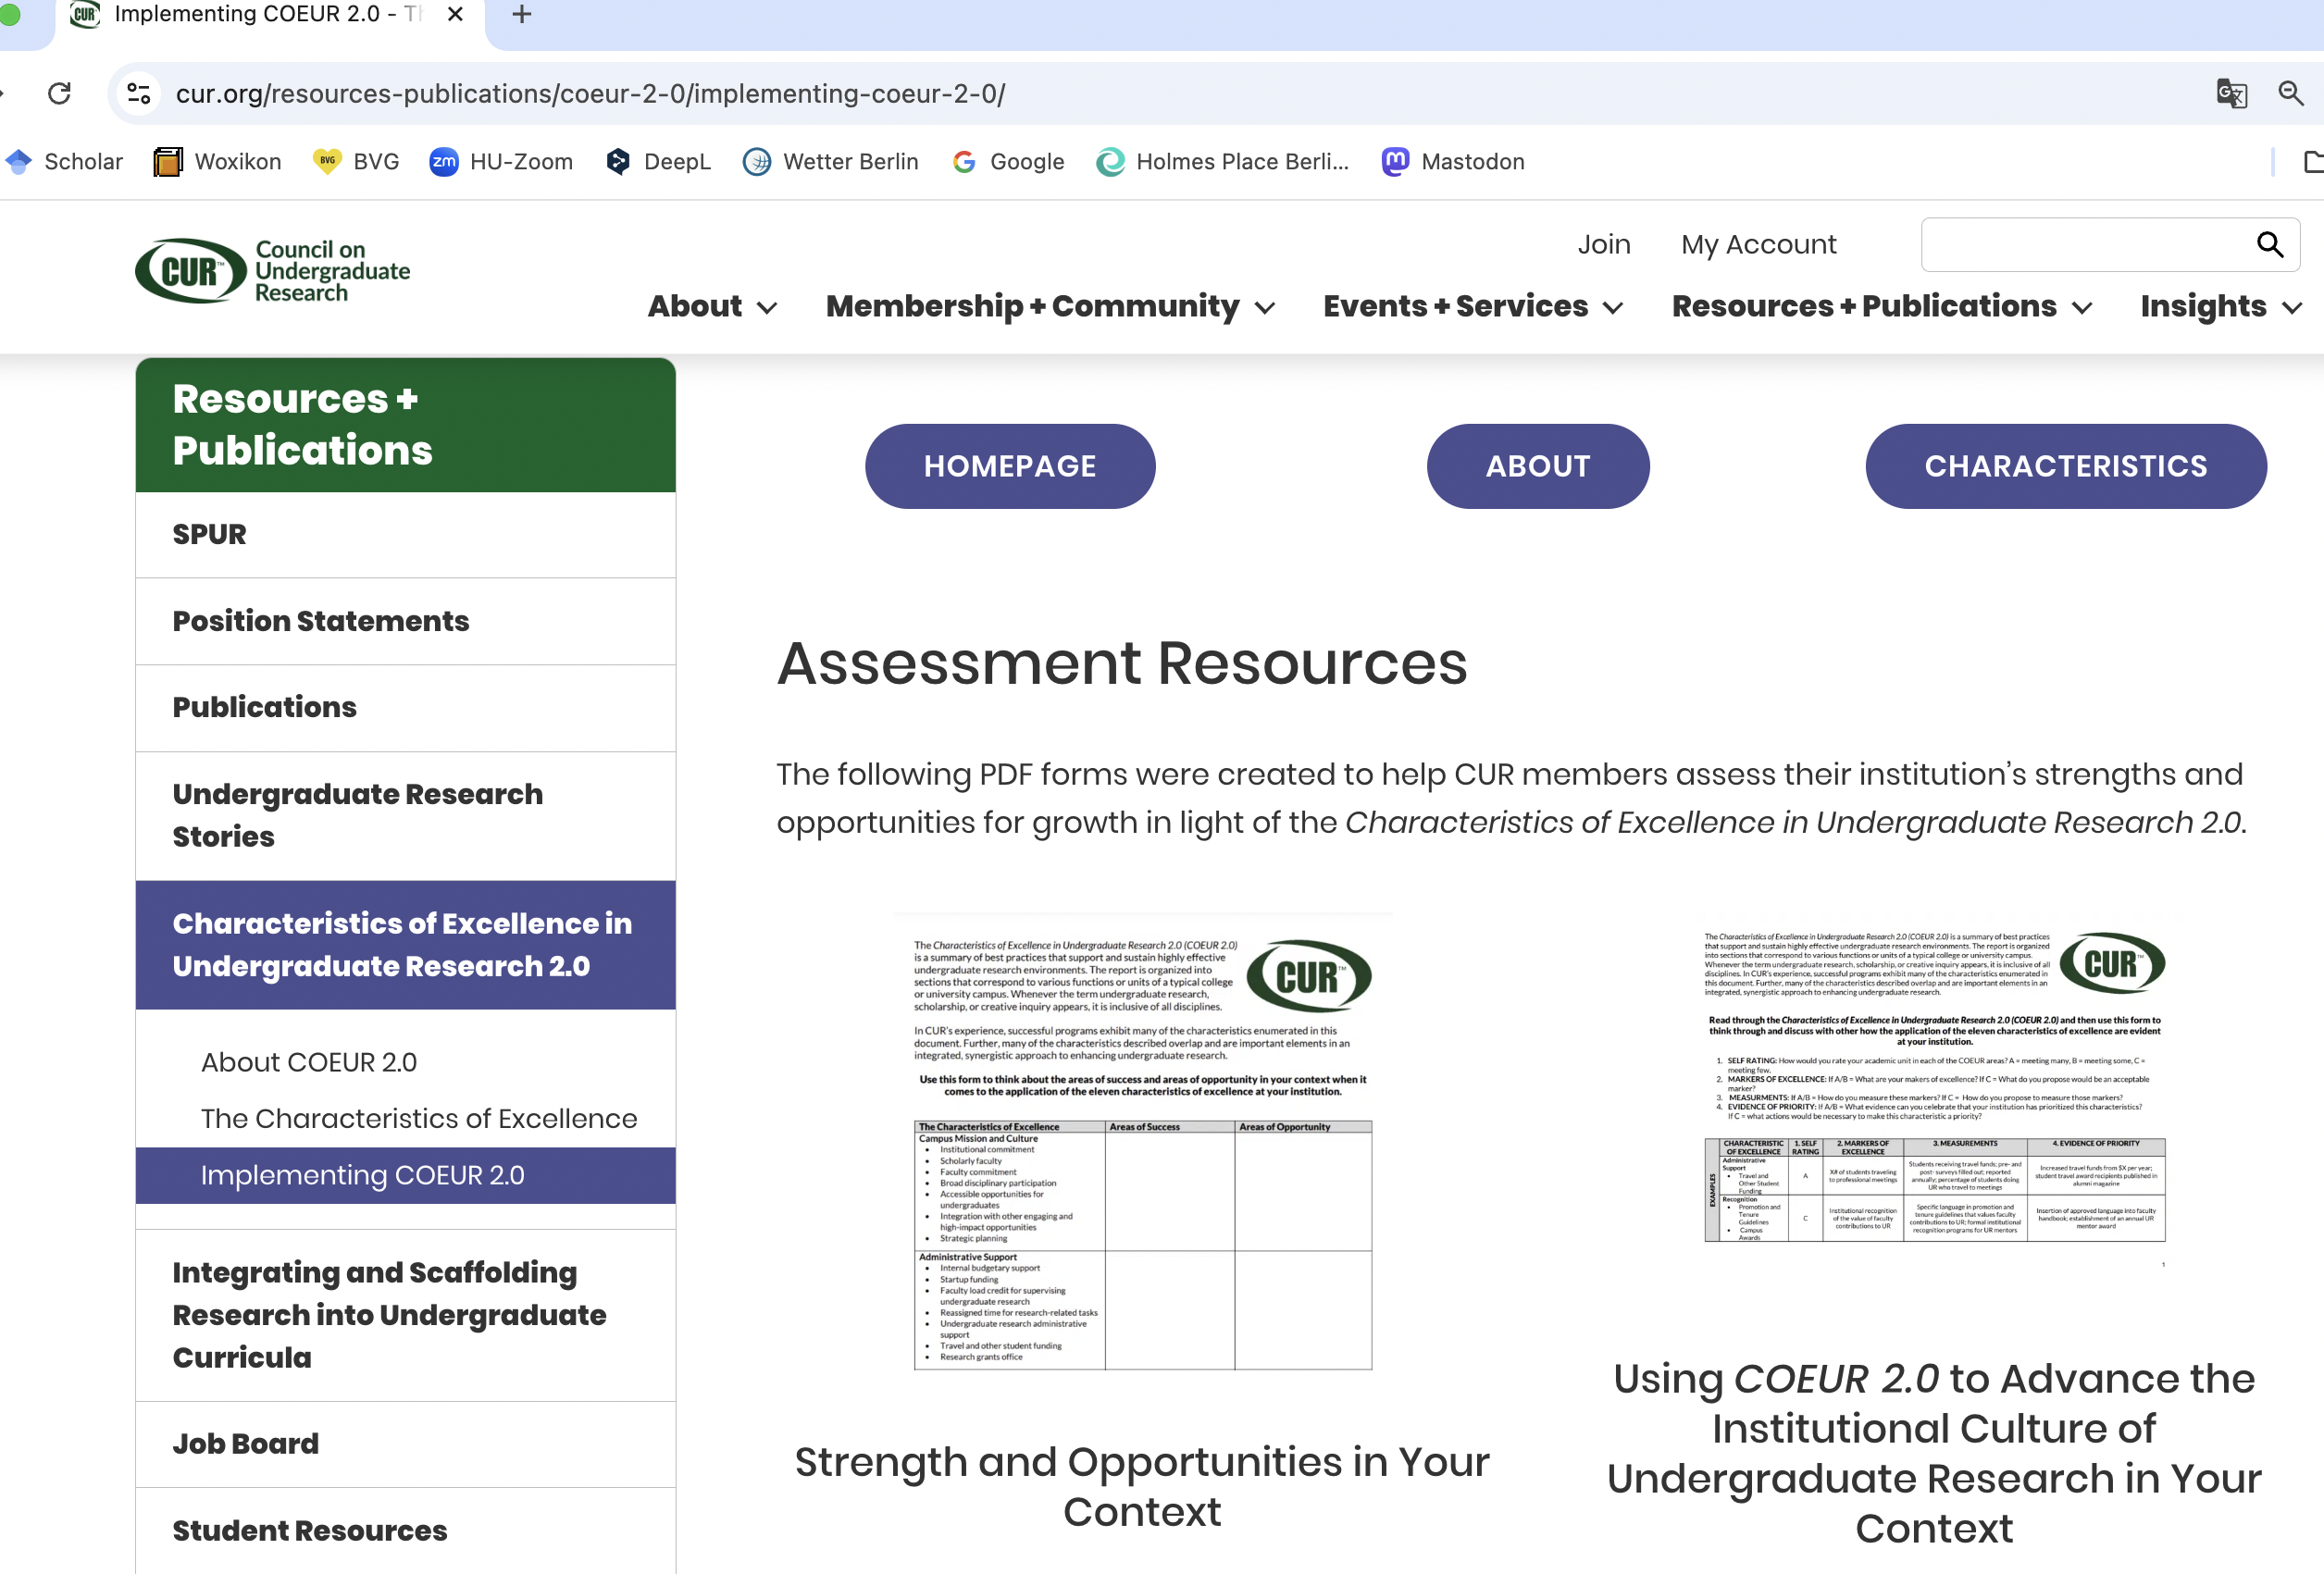Select SPUR in the sidebar
This screenshot has height=1574, width=2324.
405,534
